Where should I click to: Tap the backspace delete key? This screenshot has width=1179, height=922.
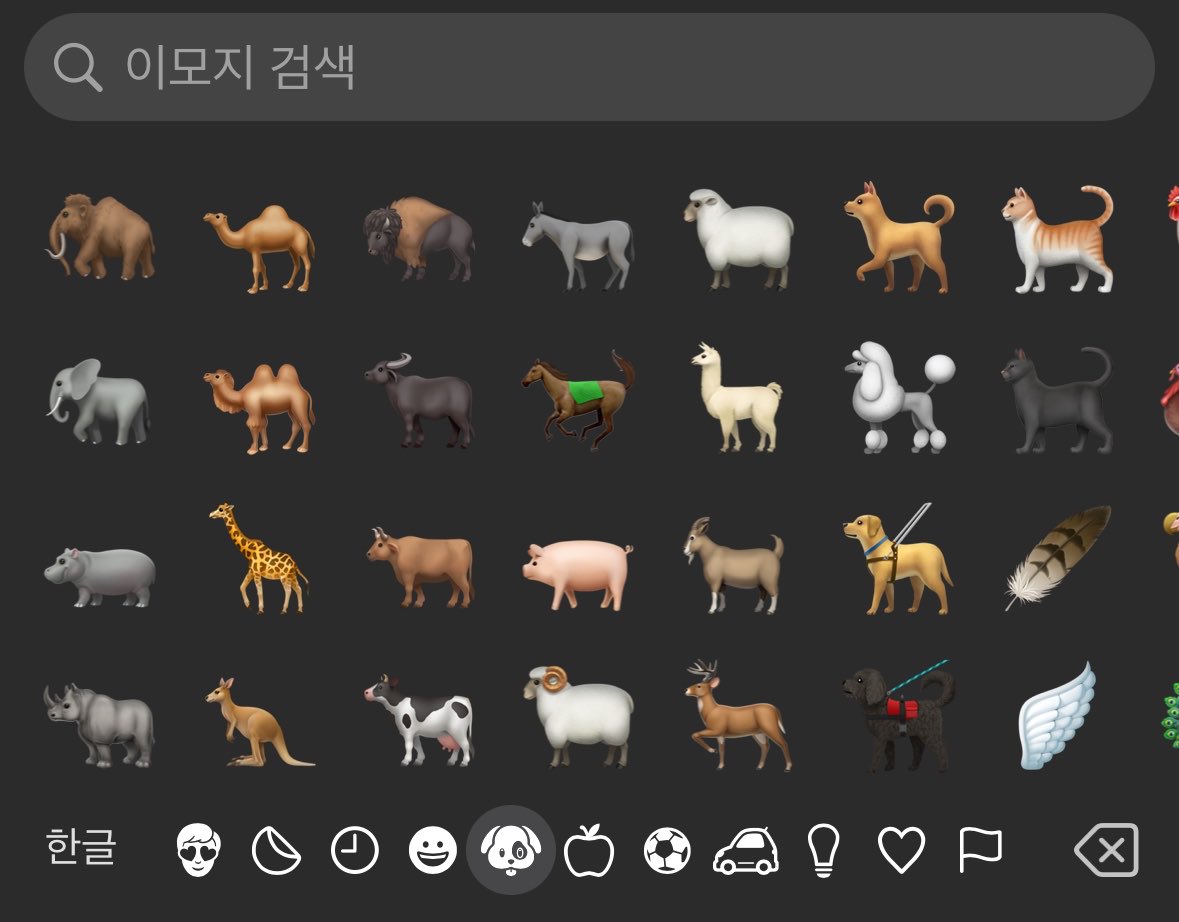(1107, 851)
